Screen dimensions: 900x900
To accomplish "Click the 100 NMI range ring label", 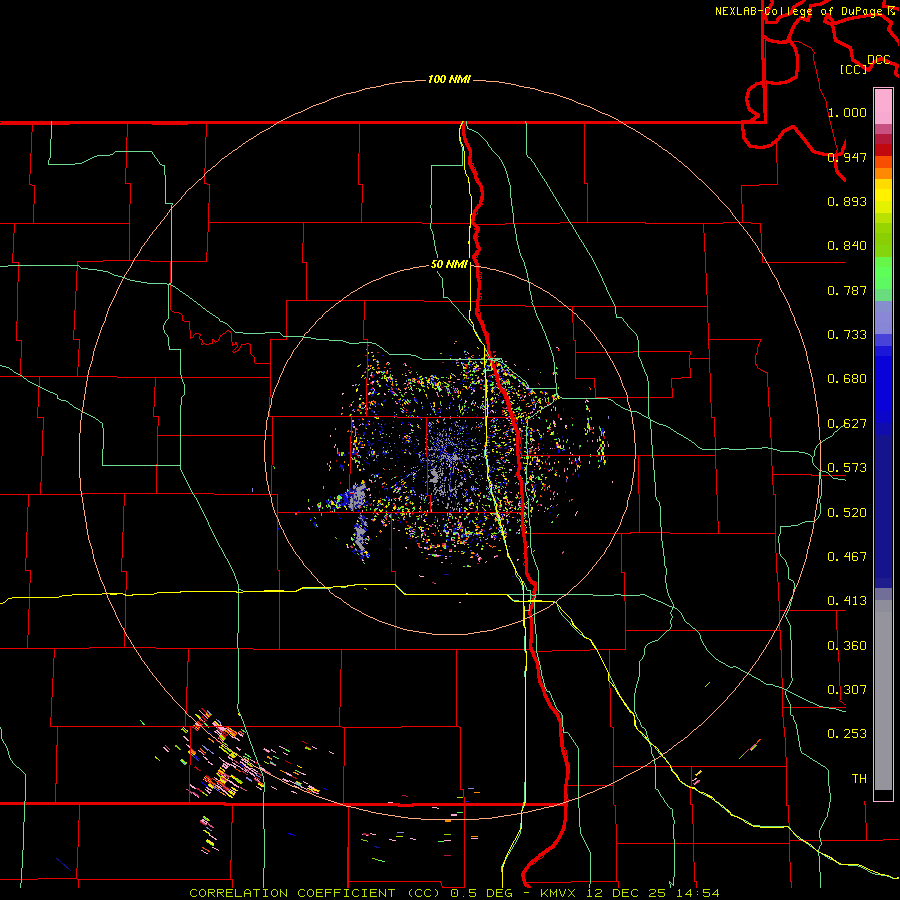I will [449, 79].
